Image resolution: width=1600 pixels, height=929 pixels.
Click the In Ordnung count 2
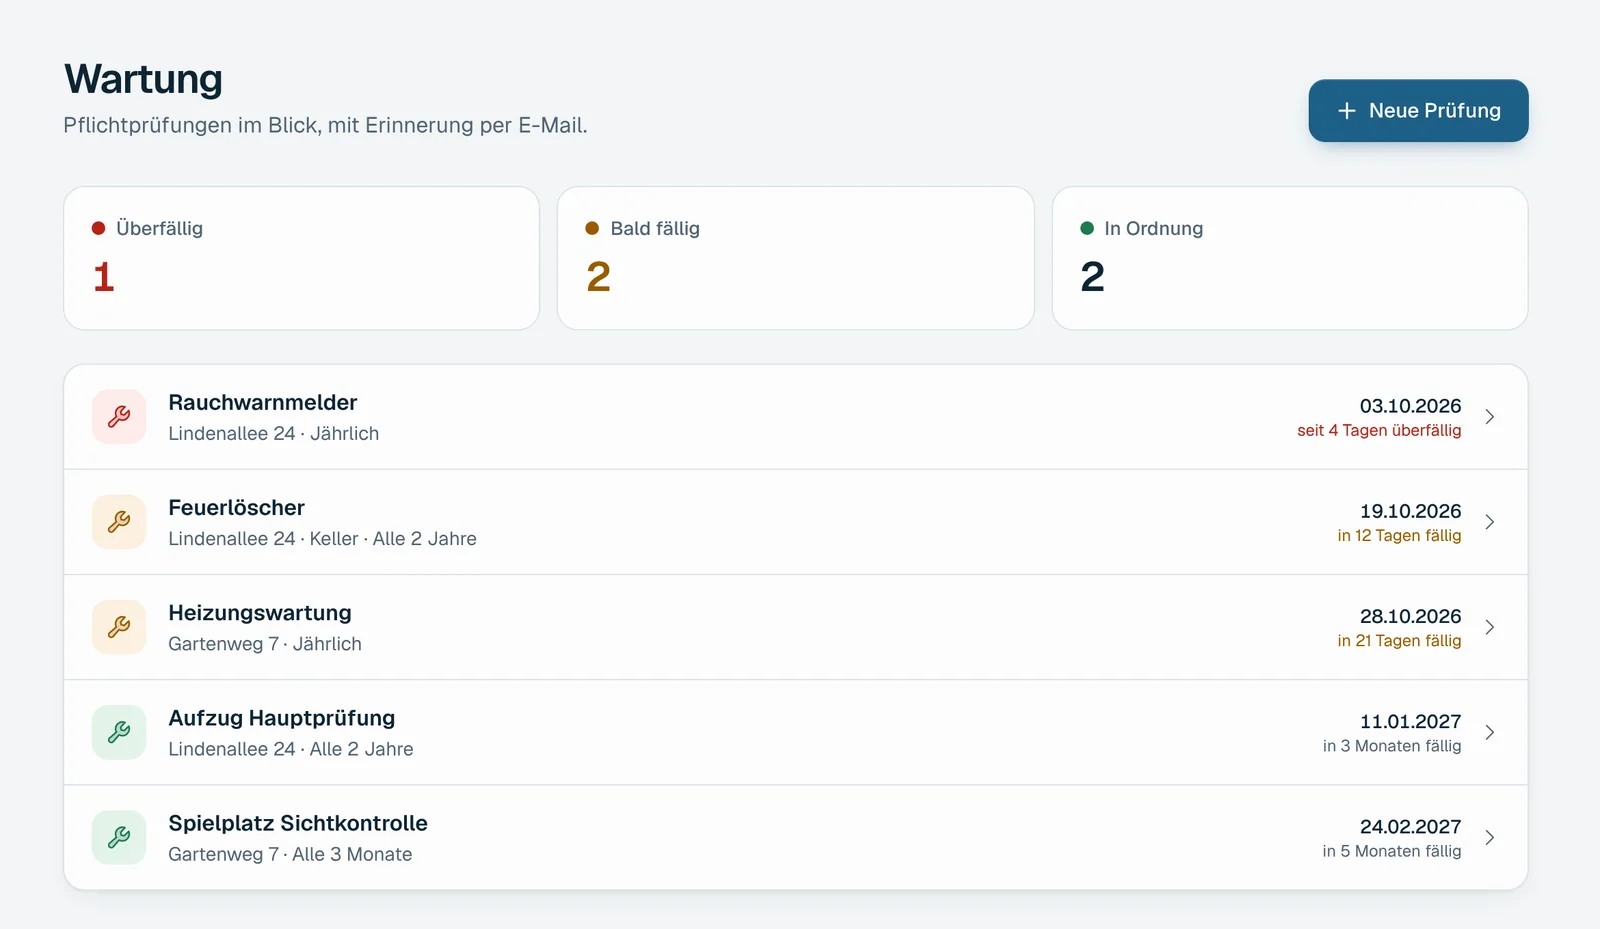[x=1092, y=277]
